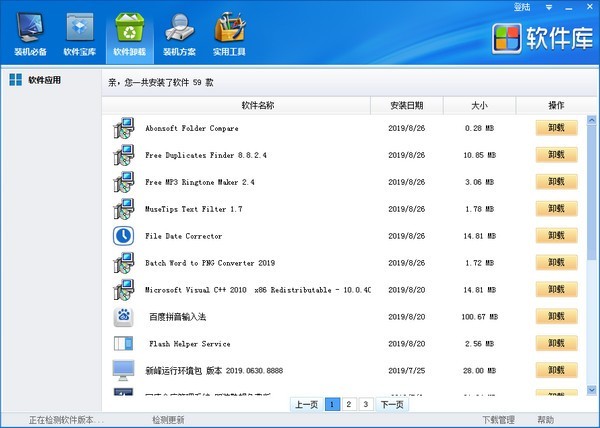
Task: Sort by the 大小 column header
Action: 479,105
